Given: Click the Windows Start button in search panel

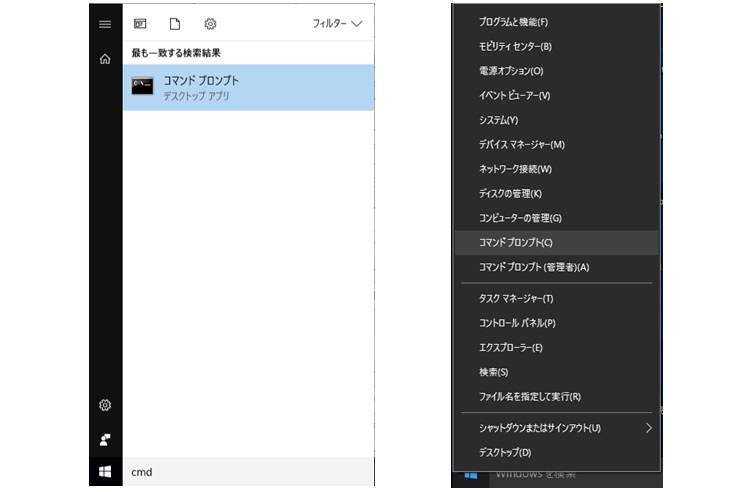Looking at the screenshot, I should (x=105, y=472).
